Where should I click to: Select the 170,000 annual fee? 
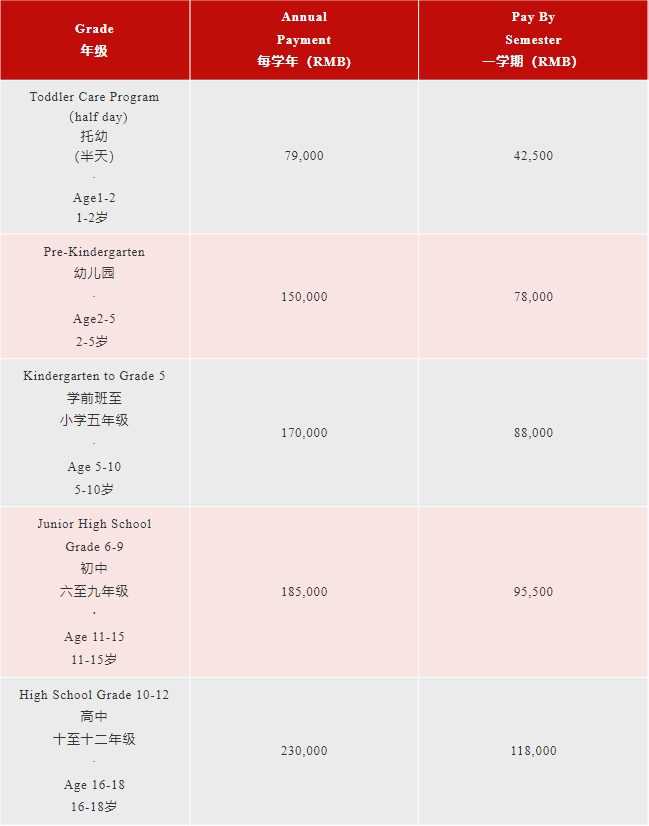click(x=304, y=433)
